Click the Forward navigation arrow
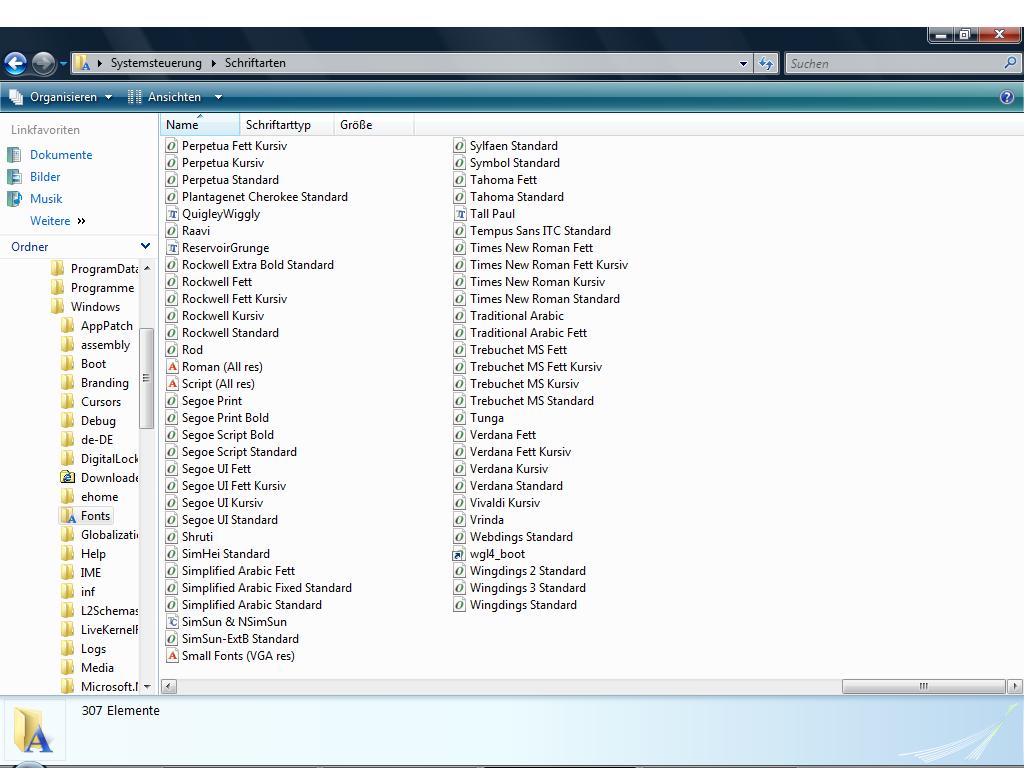The height and width of the screenshot is (768, 1024). click(x=44, y=63)
